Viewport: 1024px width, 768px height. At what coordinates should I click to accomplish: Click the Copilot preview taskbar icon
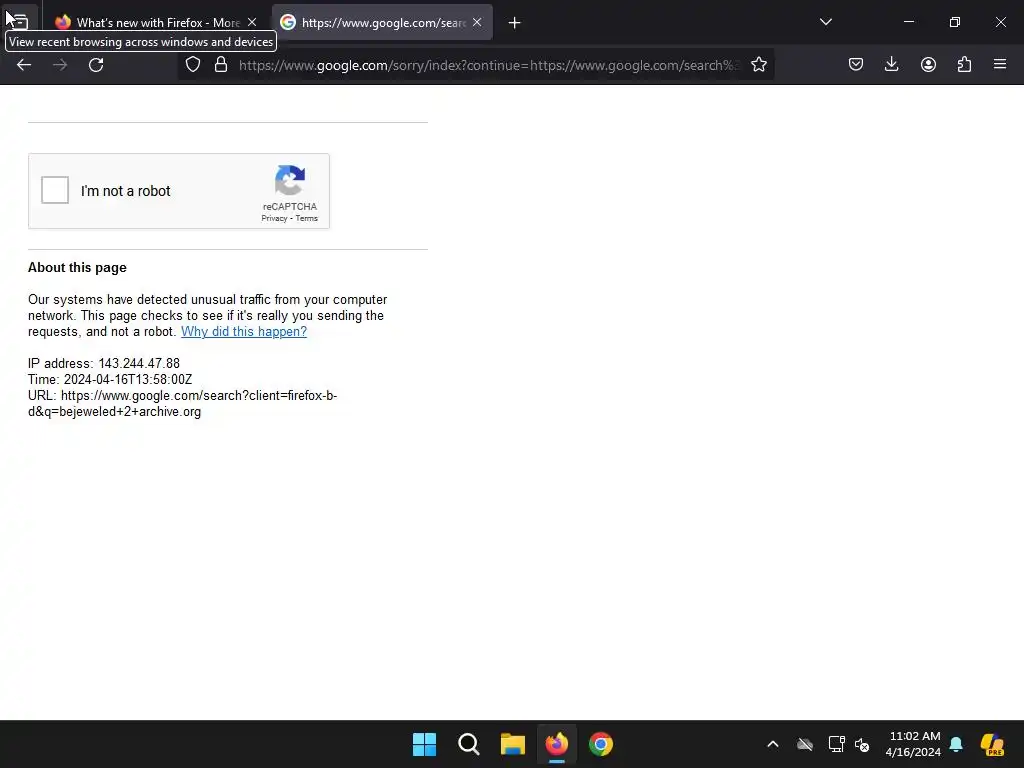coord(992,744)
